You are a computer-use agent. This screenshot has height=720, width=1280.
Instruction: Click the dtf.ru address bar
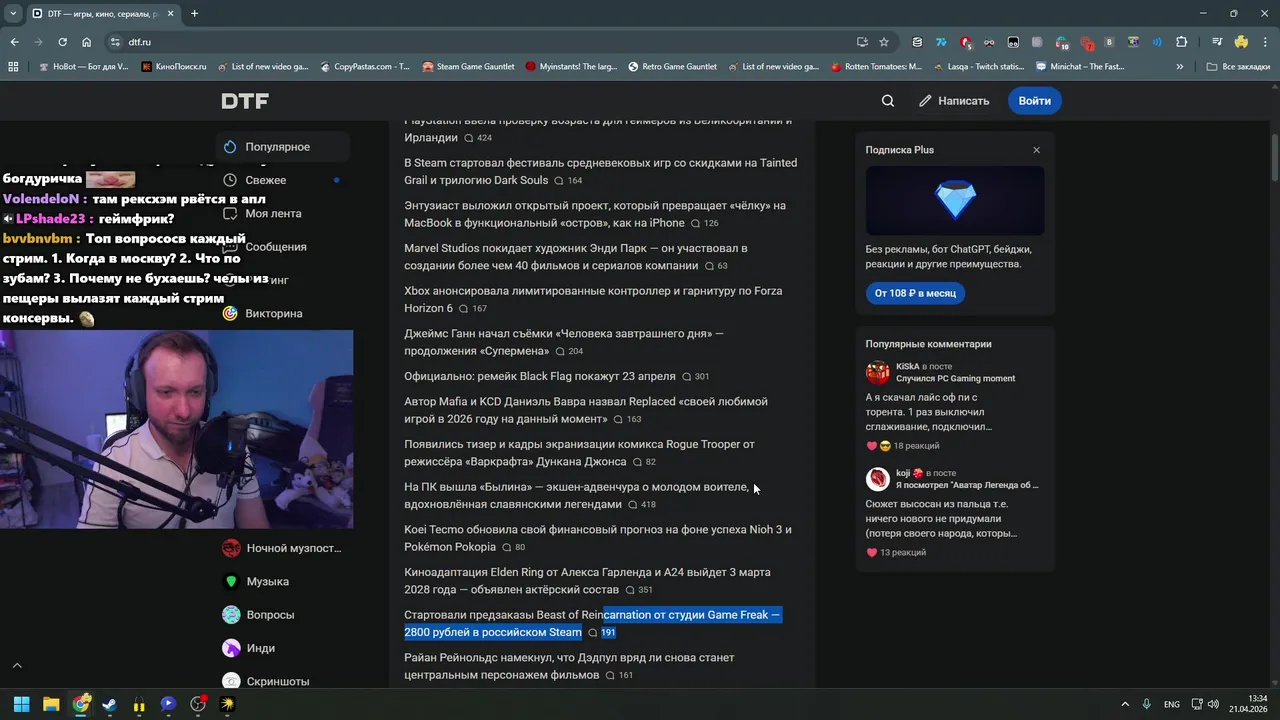[x=480, y=42]
